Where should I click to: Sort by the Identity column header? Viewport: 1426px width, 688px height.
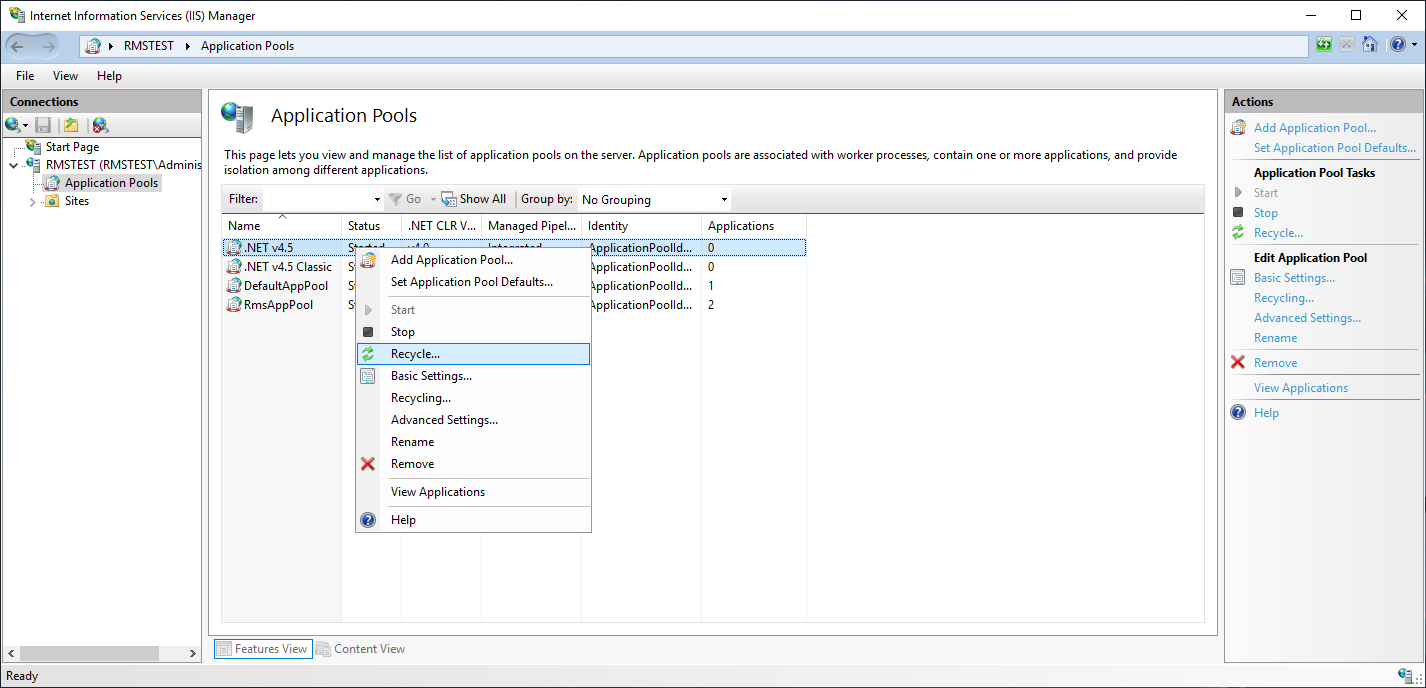[x=641, y=226]
